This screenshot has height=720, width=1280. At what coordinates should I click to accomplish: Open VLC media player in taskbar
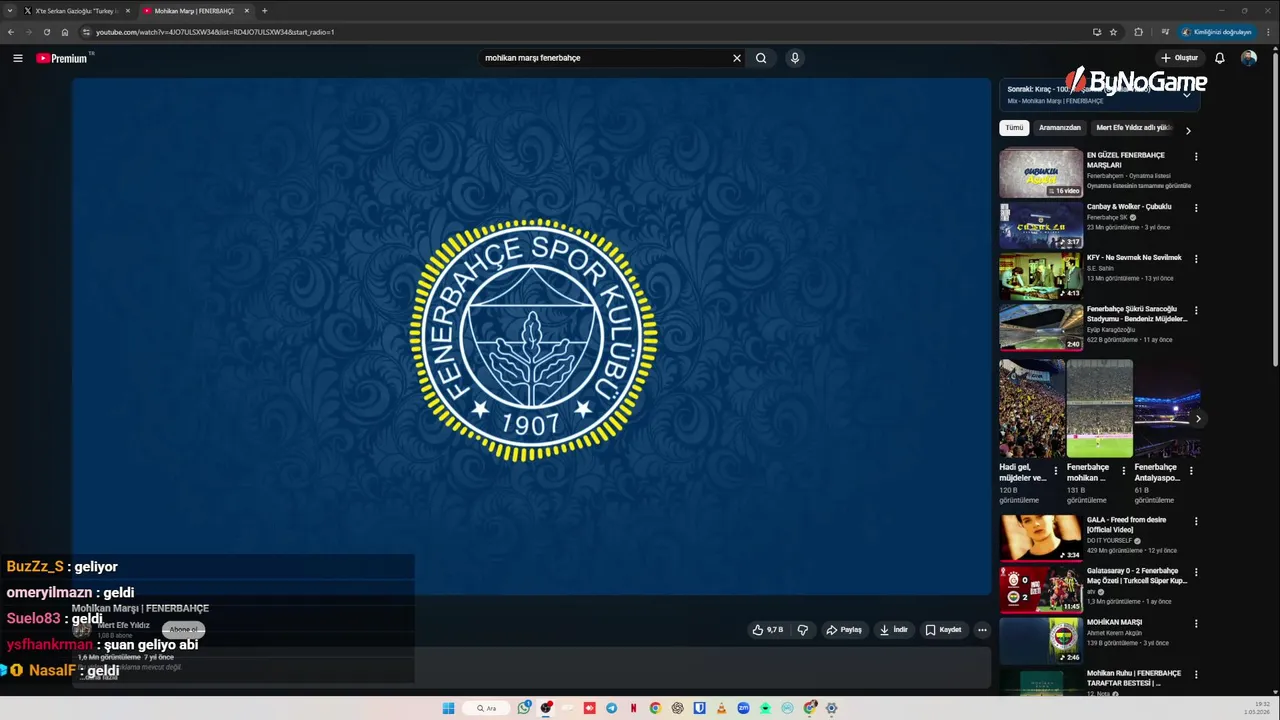(722, 708)
